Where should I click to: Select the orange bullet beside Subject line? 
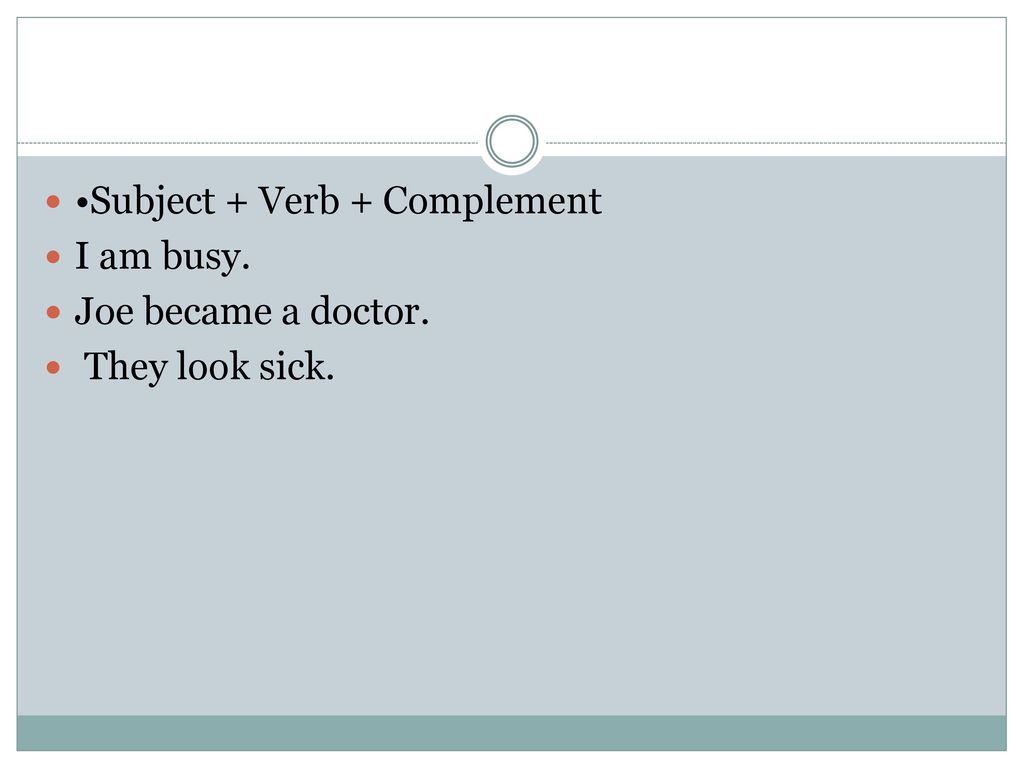(54, 201)
